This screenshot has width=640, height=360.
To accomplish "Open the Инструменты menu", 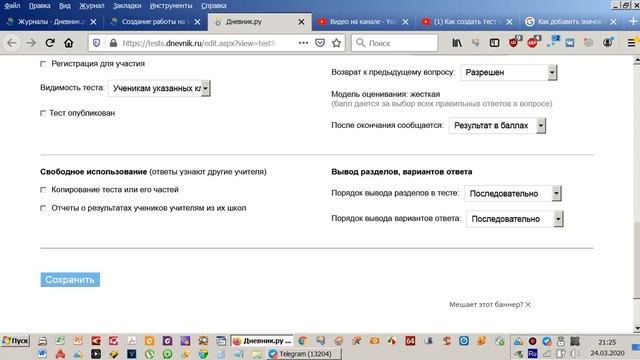I will (171, 6).
